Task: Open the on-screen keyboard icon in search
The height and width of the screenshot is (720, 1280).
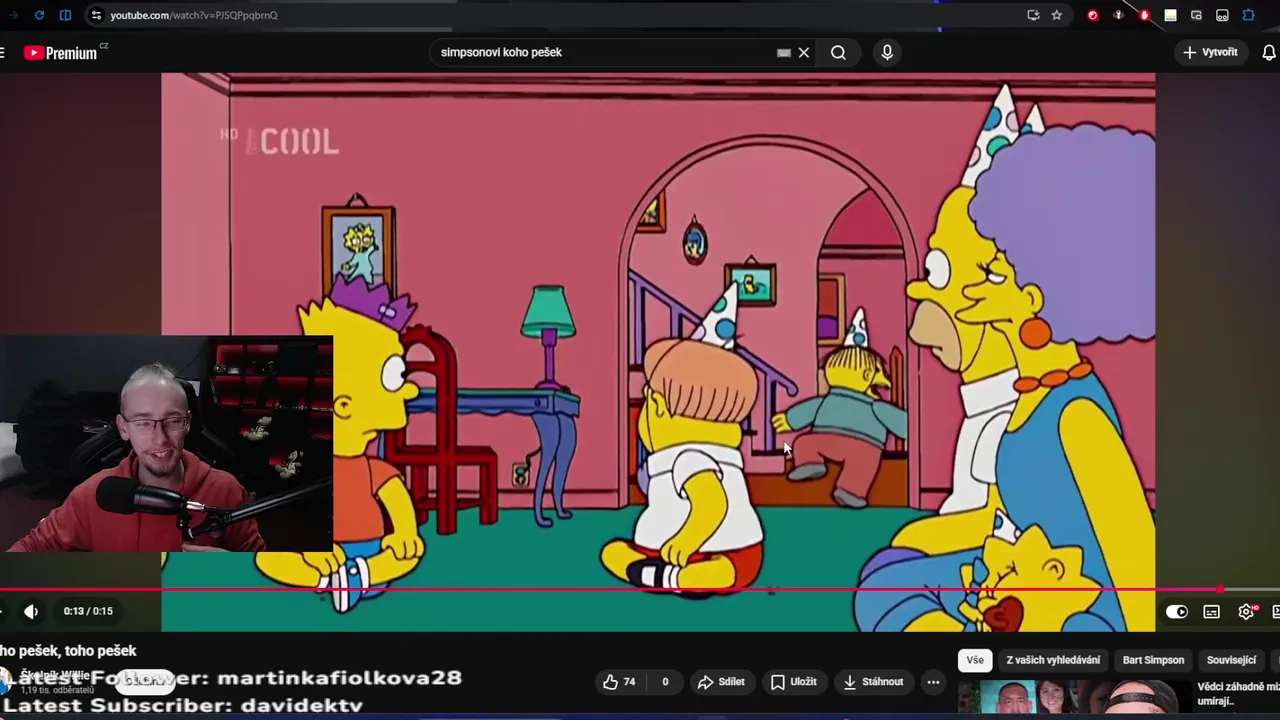Action: coord(784,52)
